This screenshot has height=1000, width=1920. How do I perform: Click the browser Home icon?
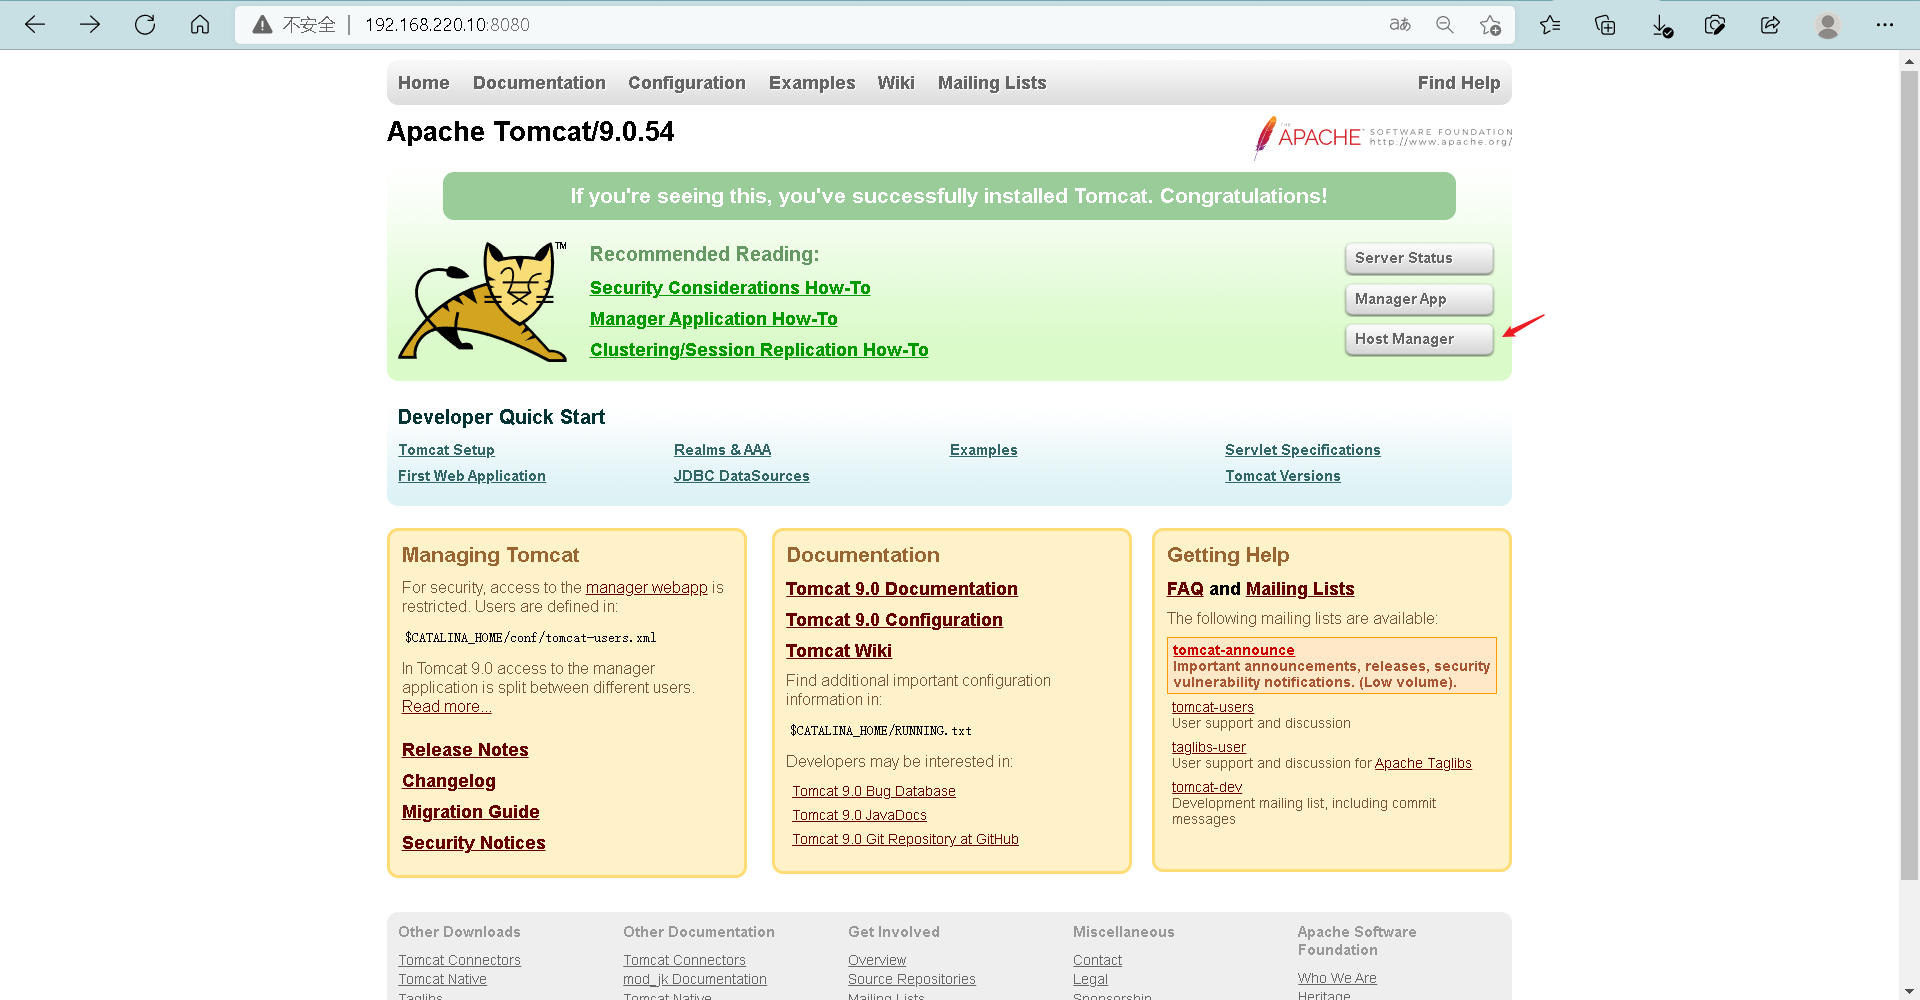click(200, 25)
